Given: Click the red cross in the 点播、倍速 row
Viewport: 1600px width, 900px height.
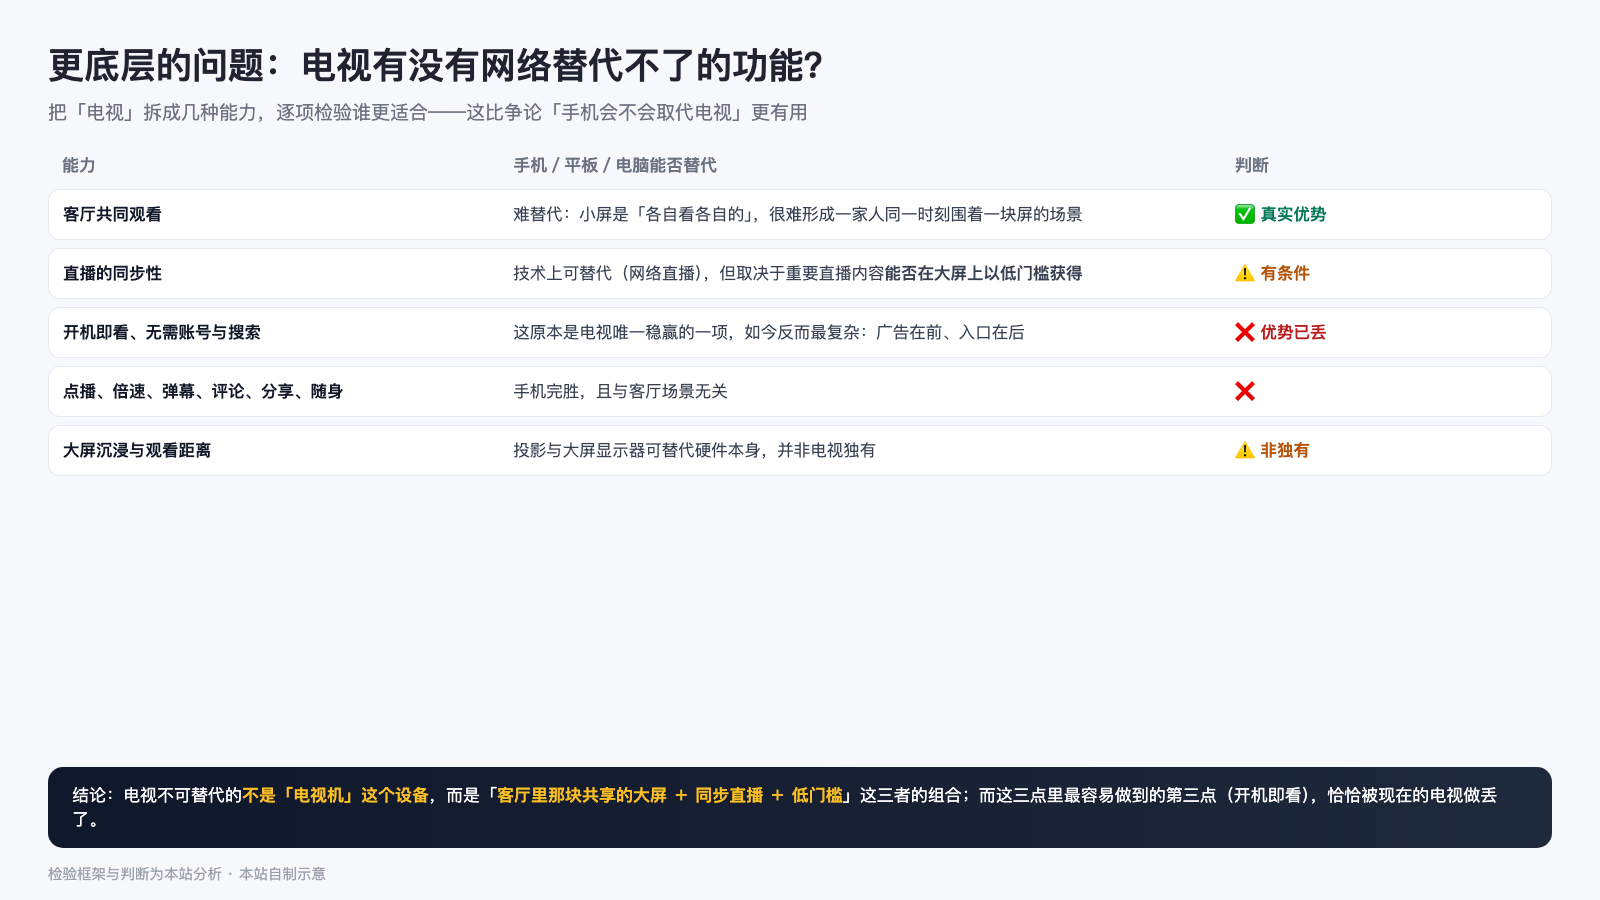Looking at the screenshot, I should click(x=1245, y=391).
